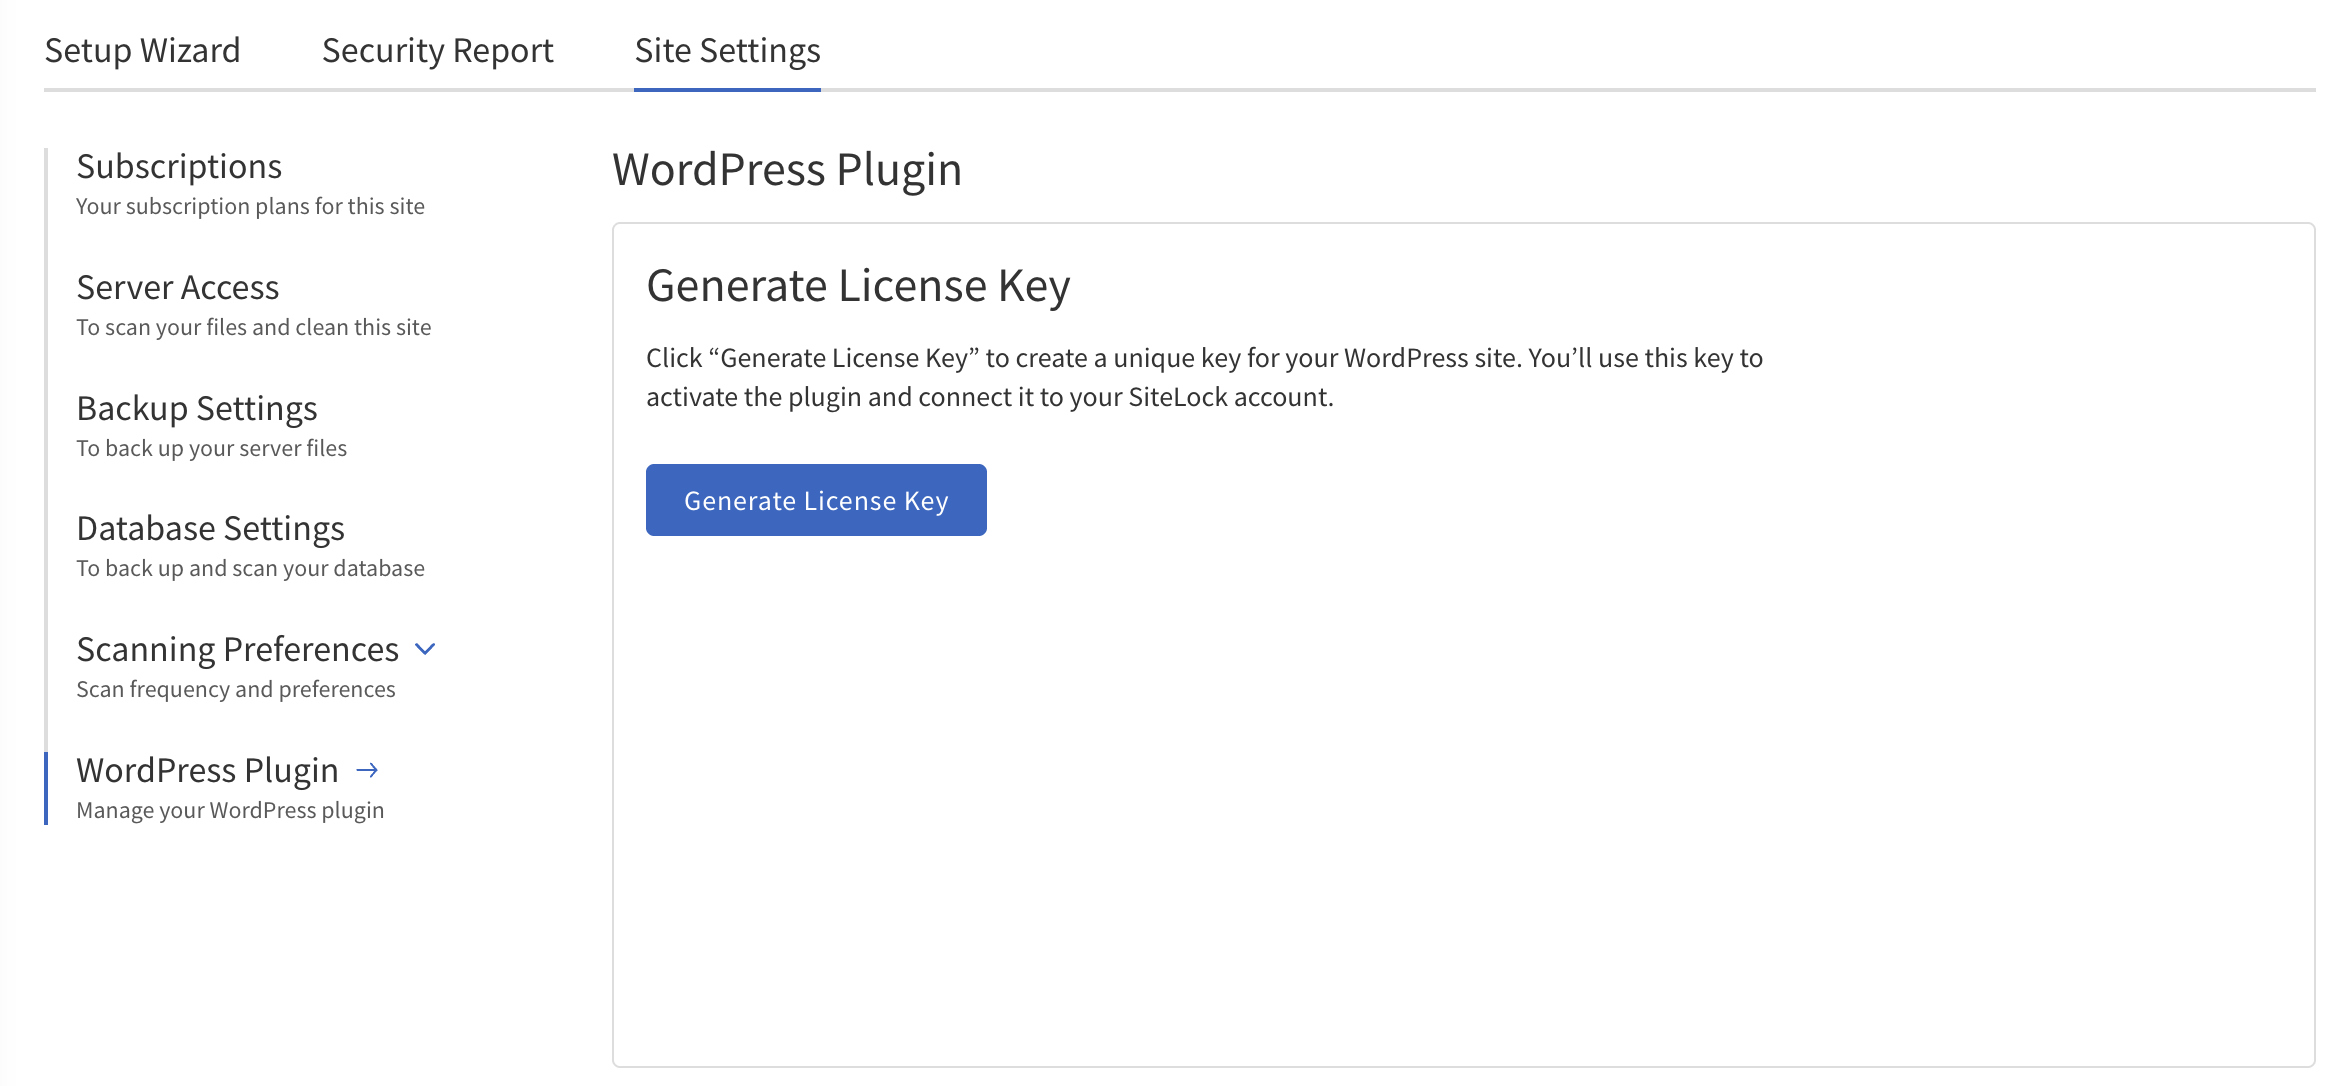Click the active sidebar highlight bar for WordPress Plugin
The image size is (2340, 1086).
click(45, 785)
